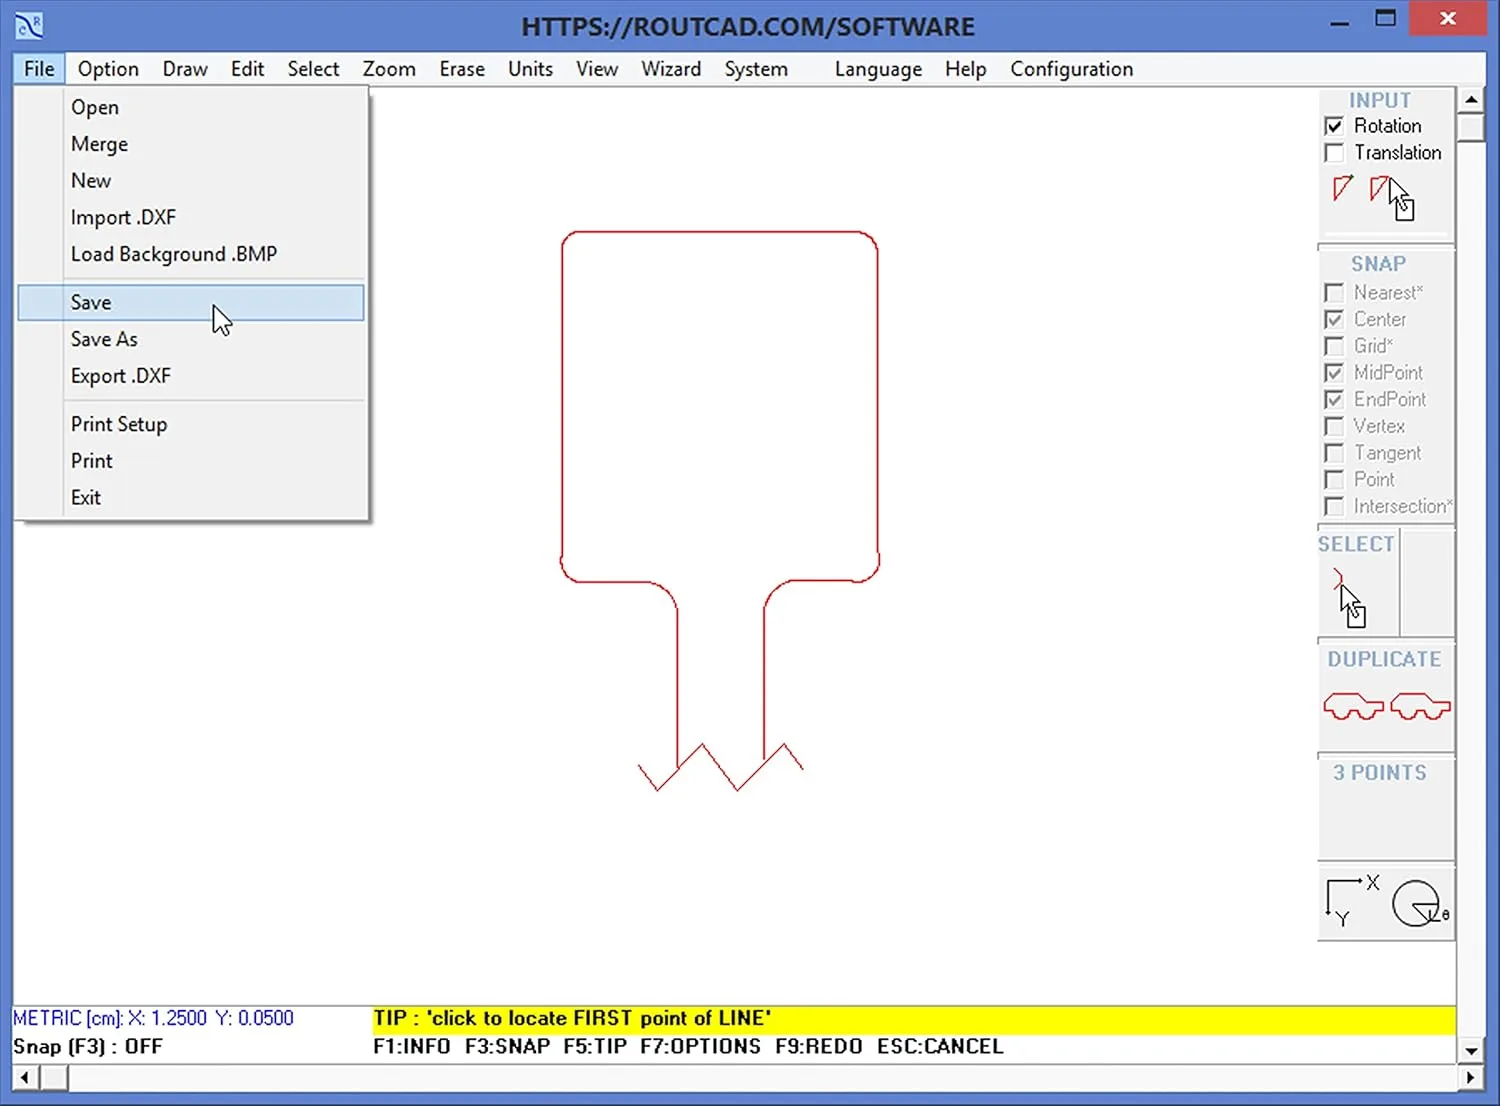Select the rotation input arrow icon
Screen dimensions: 1500x1106
pyautogui.click(x=1341, y=190)
